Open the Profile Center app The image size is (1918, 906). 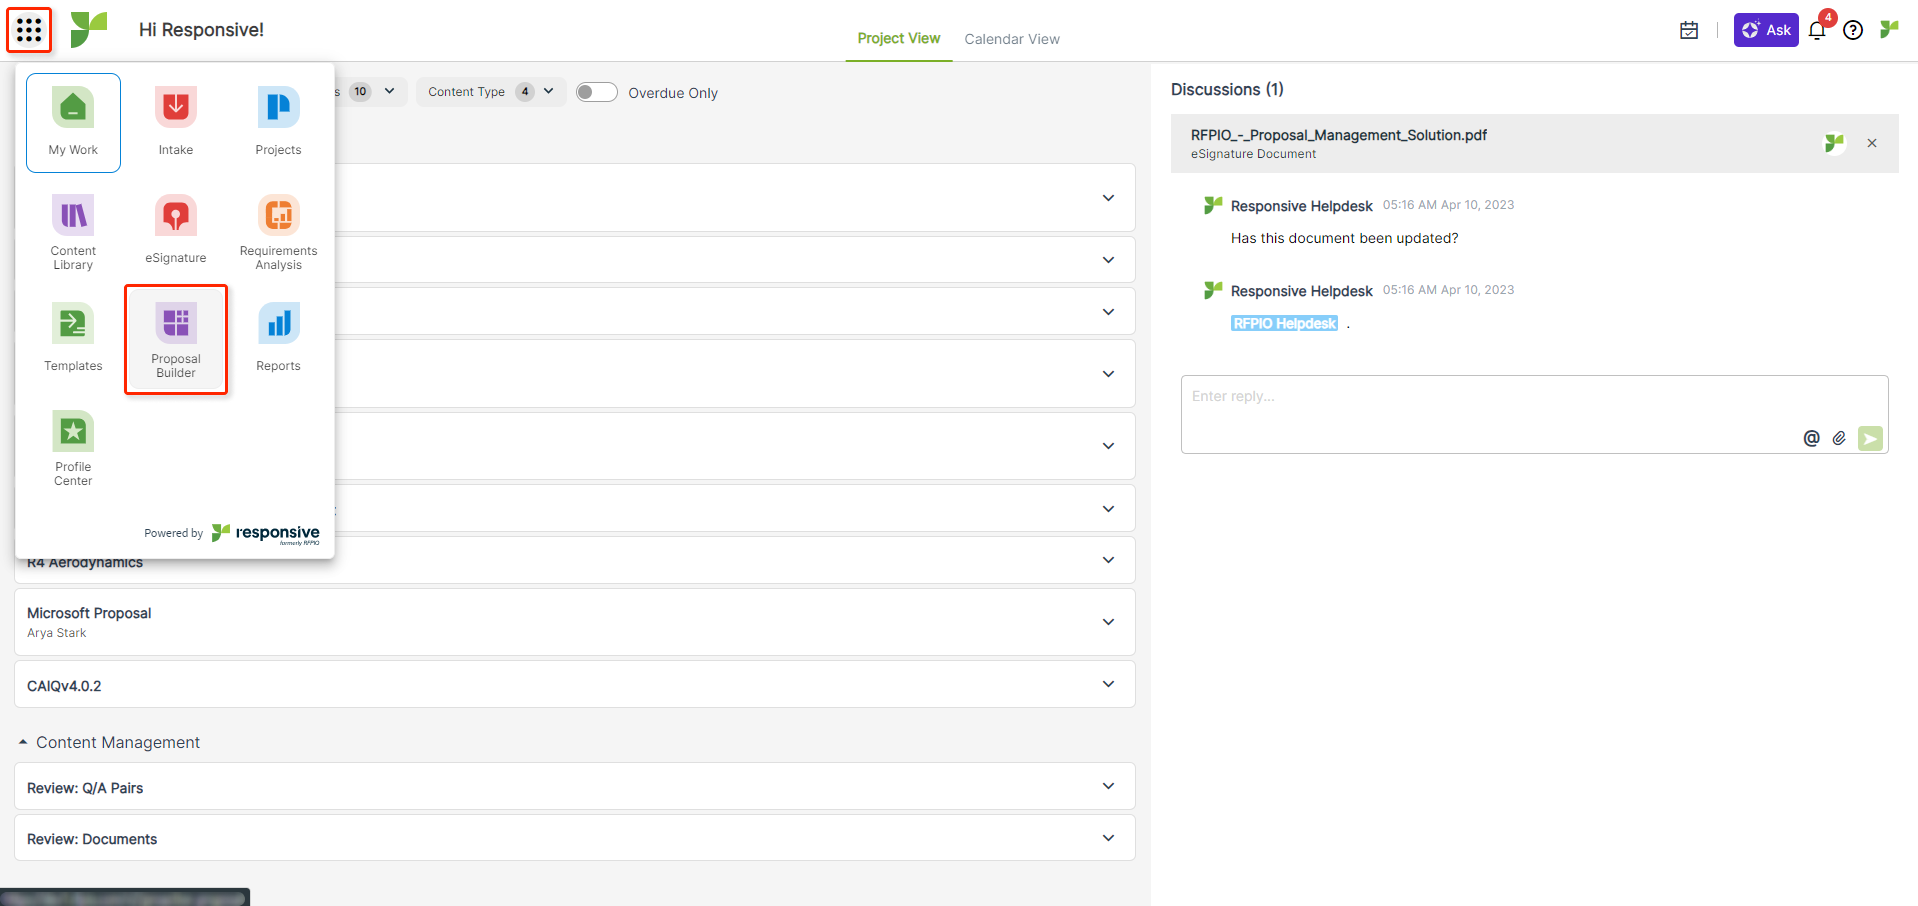pos(73,448)
